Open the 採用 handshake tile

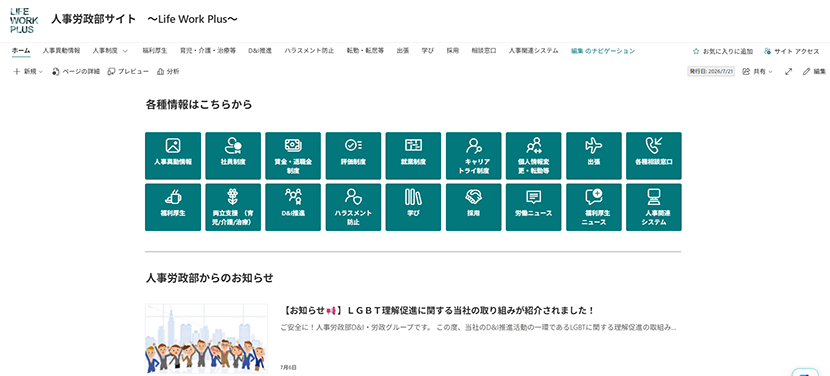pyautogui.click(x=473, y=207)
